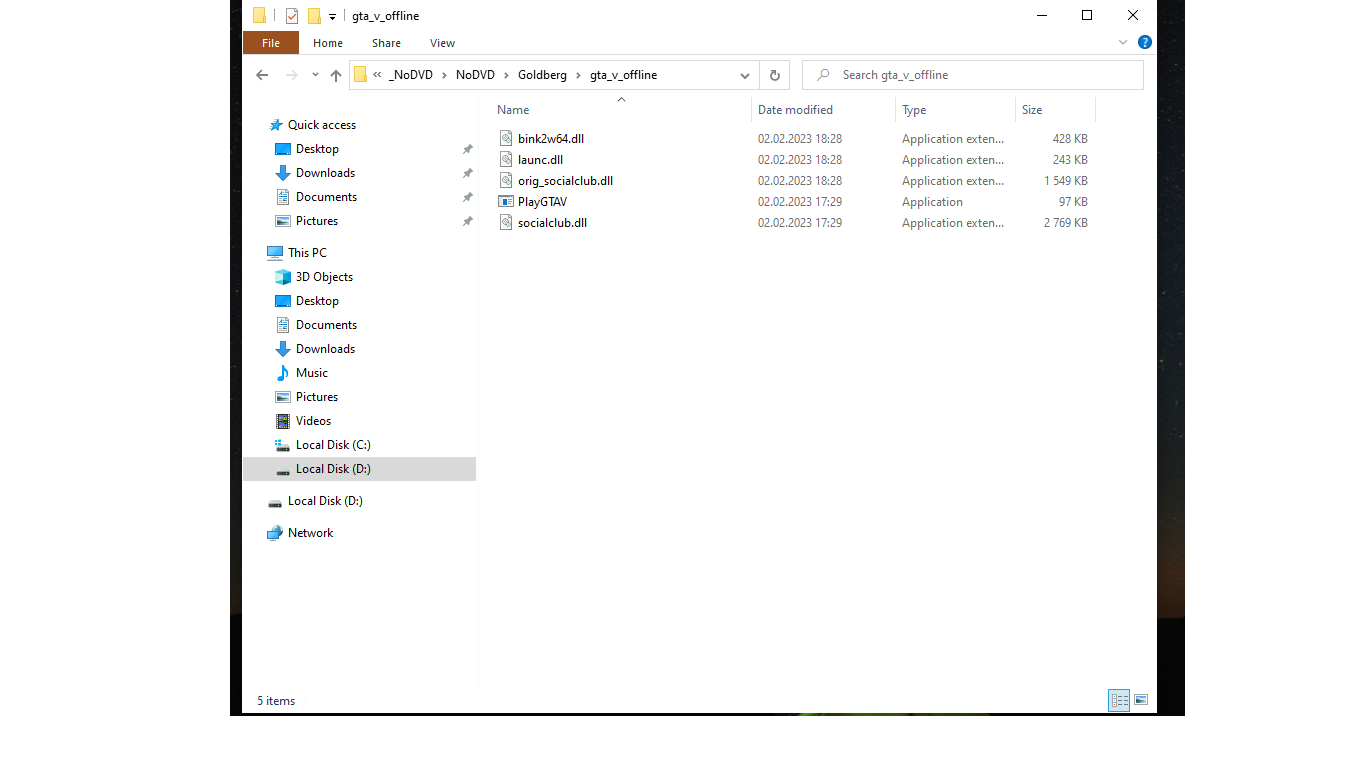Expand the address bar history dropdown
Viewport: 1366px width, 768px height.
click(x=744, y=75)
